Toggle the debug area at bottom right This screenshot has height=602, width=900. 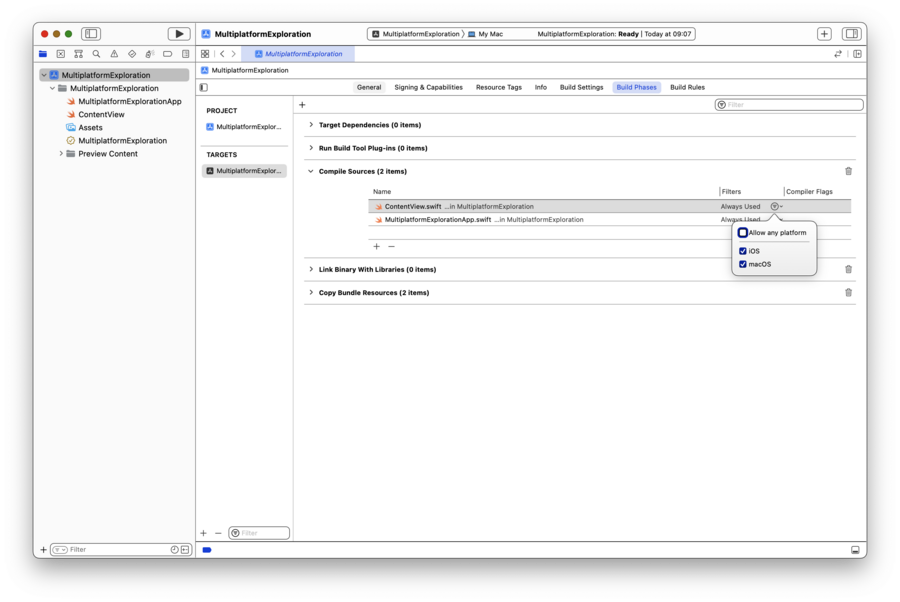(x=855, y=550)
